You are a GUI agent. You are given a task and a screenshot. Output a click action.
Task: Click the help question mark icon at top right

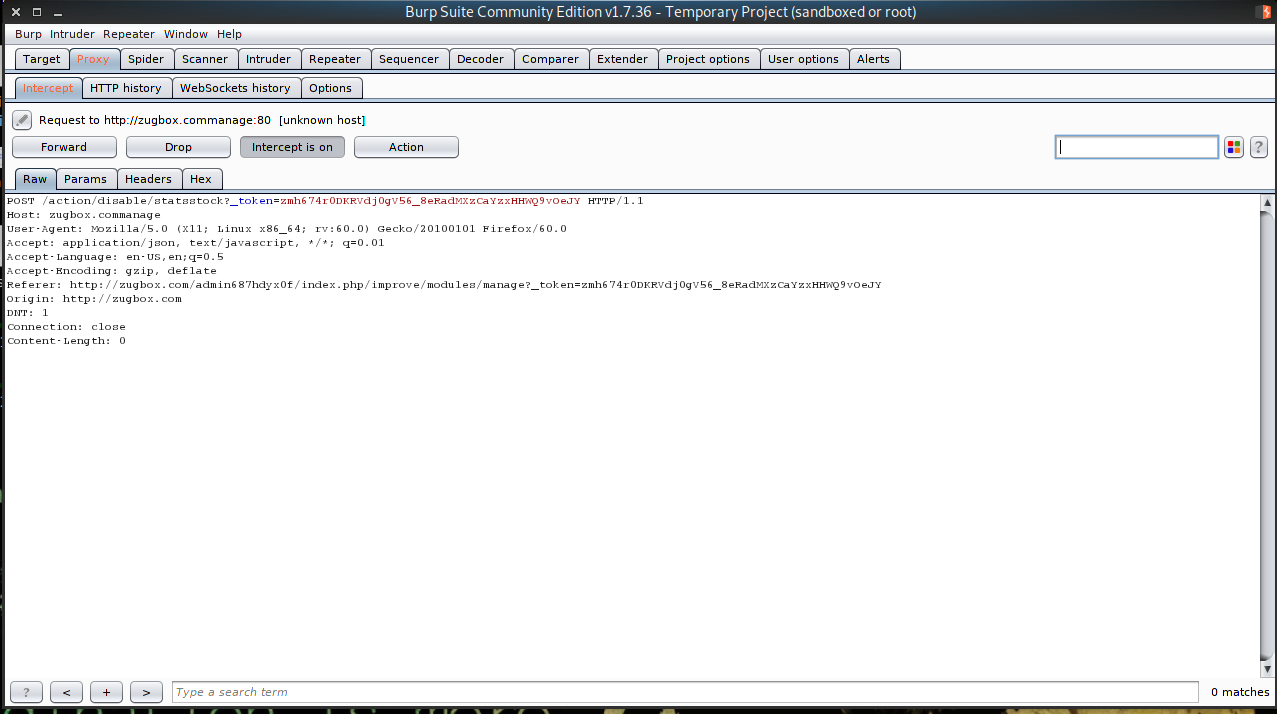point(1258,146)
